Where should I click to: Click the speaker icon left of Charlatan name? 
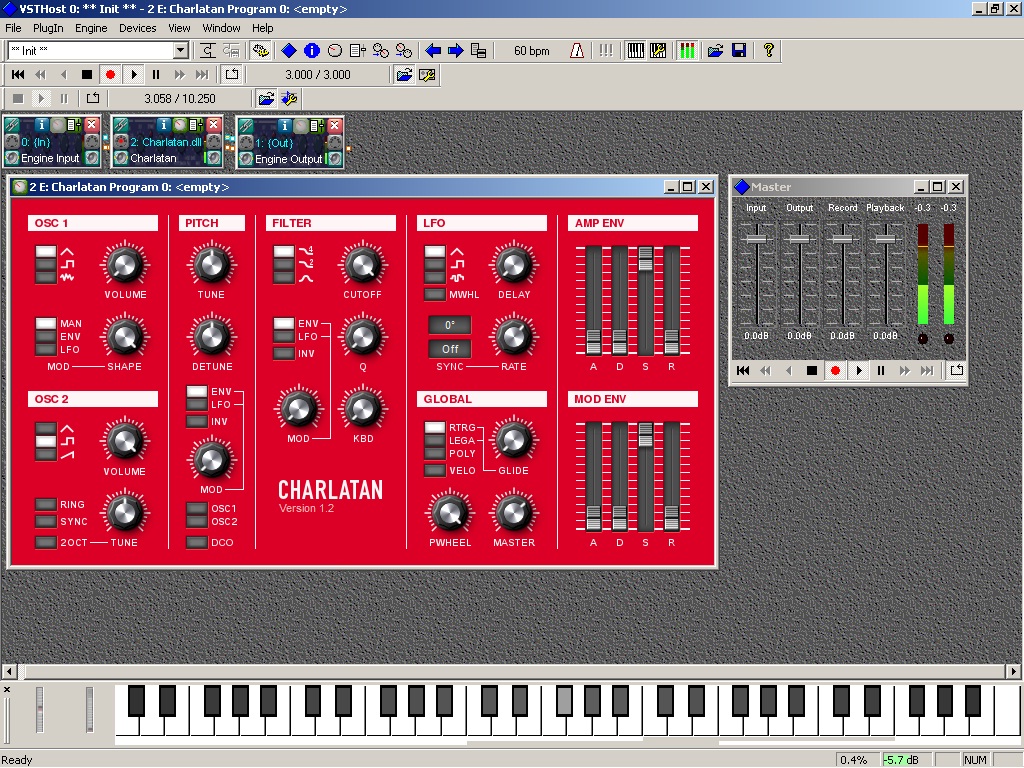coord(121,158)
